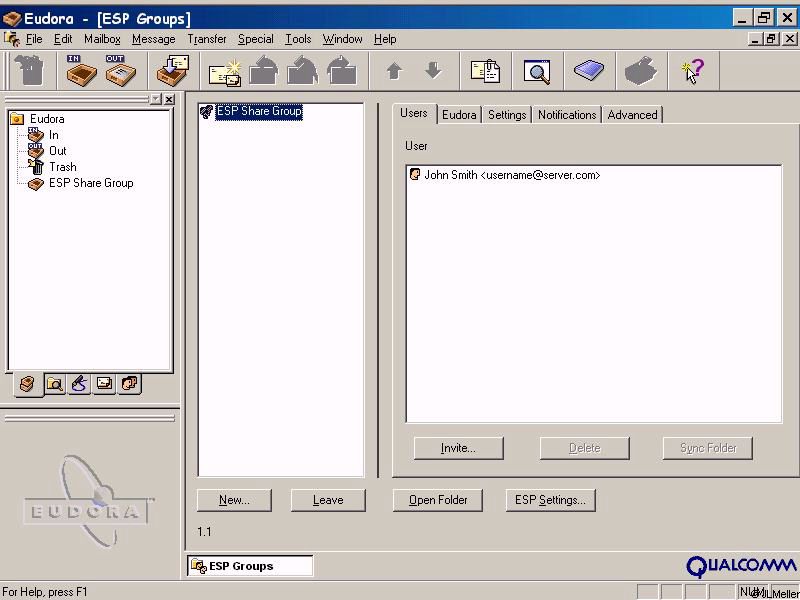800x600 pixels.
Task: Switch to the file browser icon tab
Action: click(55, 384)
